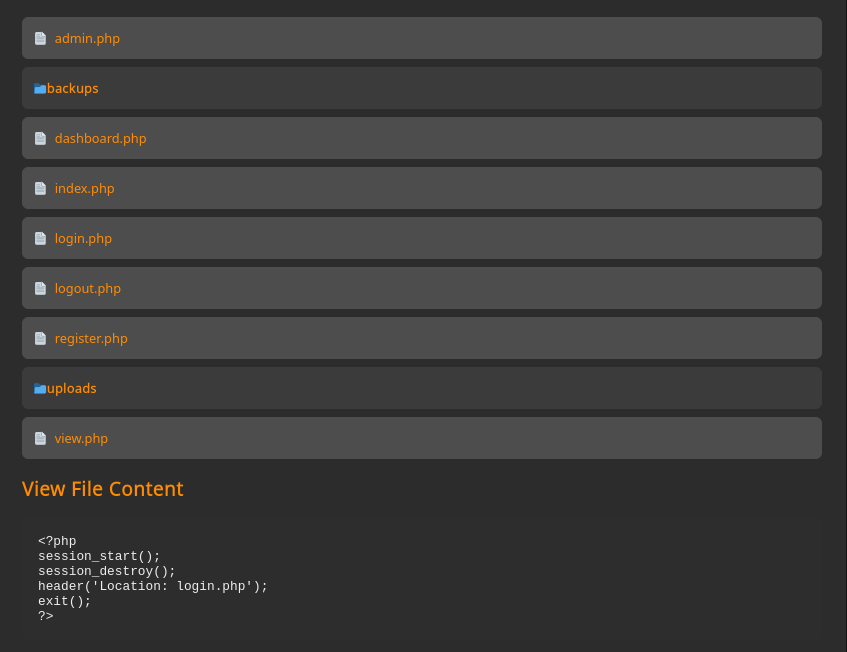Select the login.php file link
Screen dimensions: 847x652
(83, 238)
